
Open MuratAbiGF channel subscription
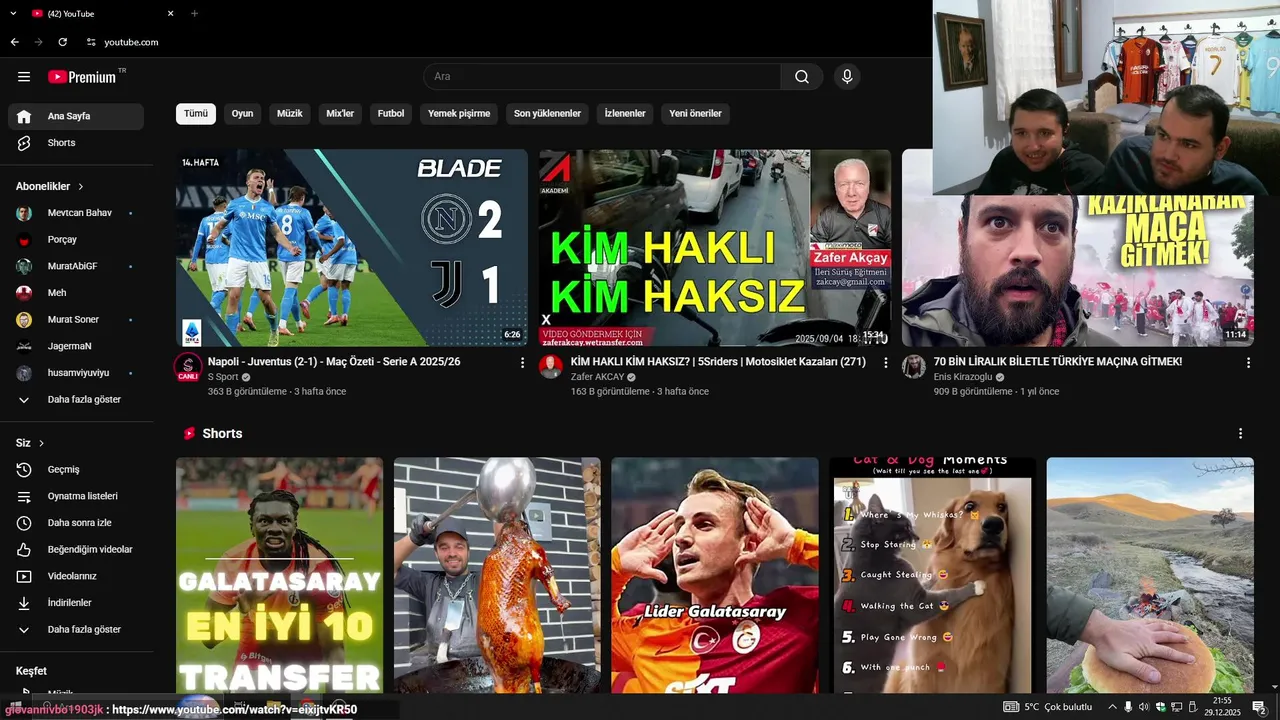76,266
